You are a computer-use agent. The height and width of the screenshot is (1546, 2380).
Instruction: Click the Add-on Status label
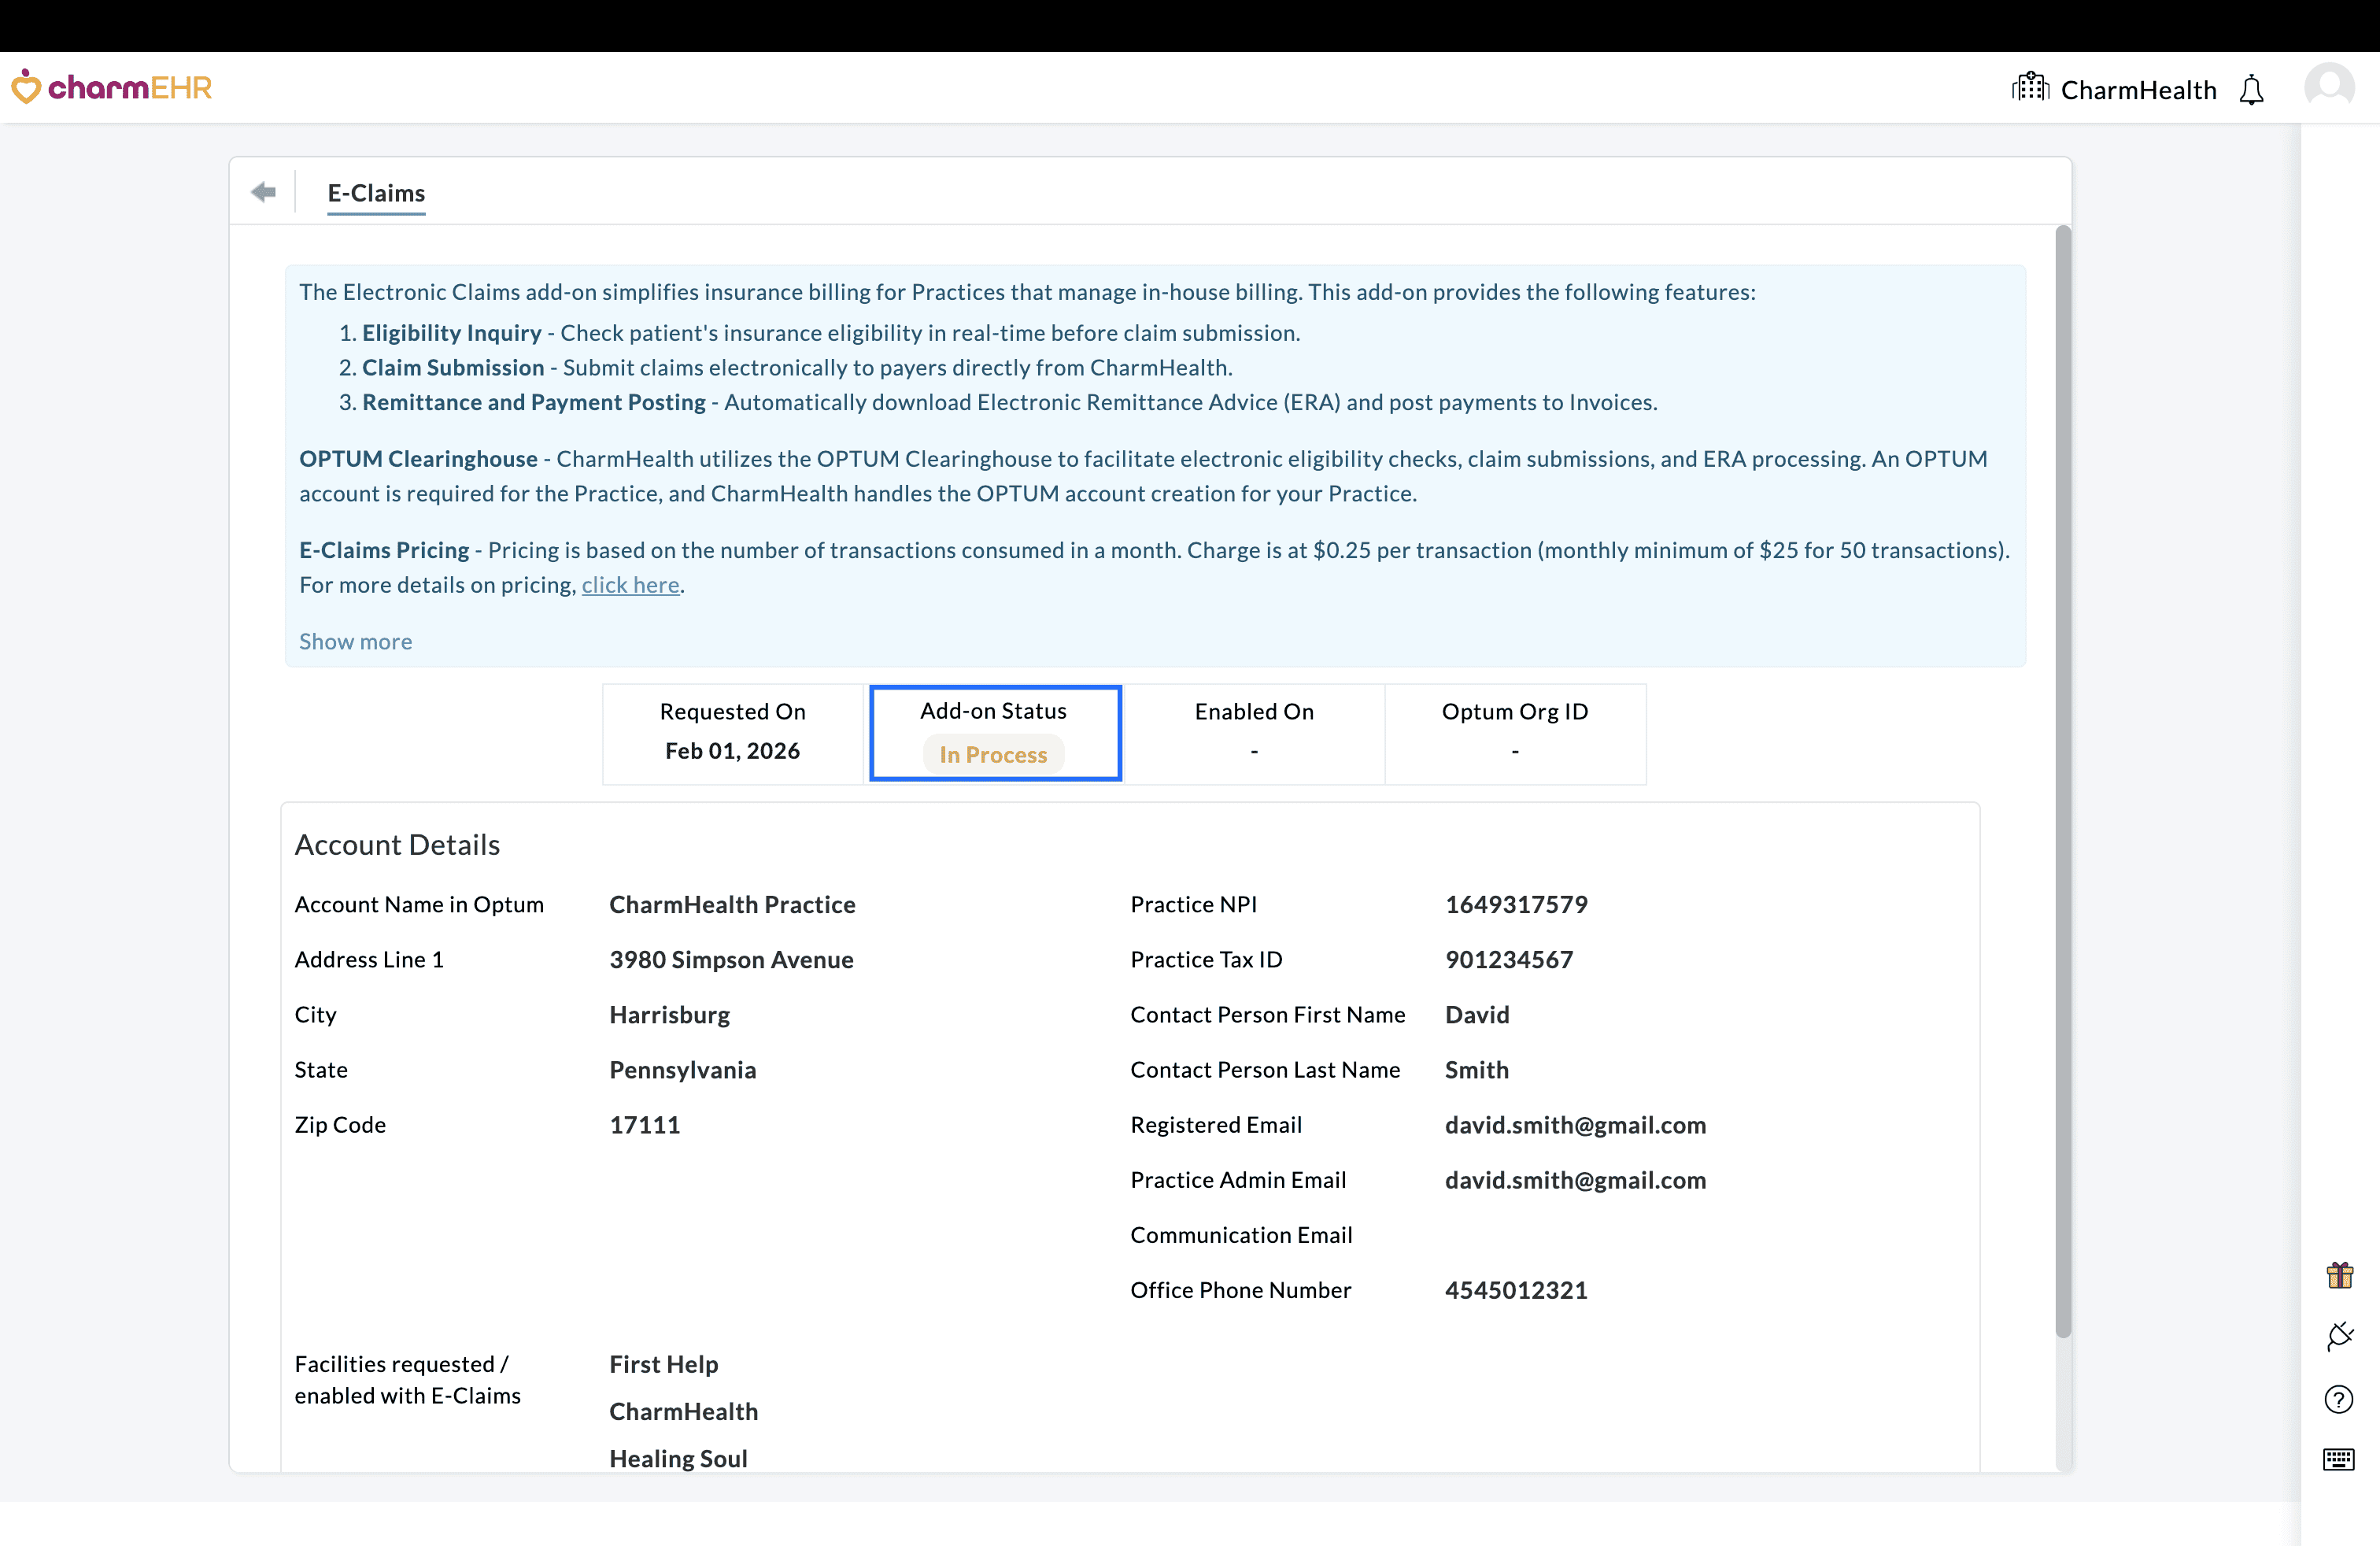(993, 711)
